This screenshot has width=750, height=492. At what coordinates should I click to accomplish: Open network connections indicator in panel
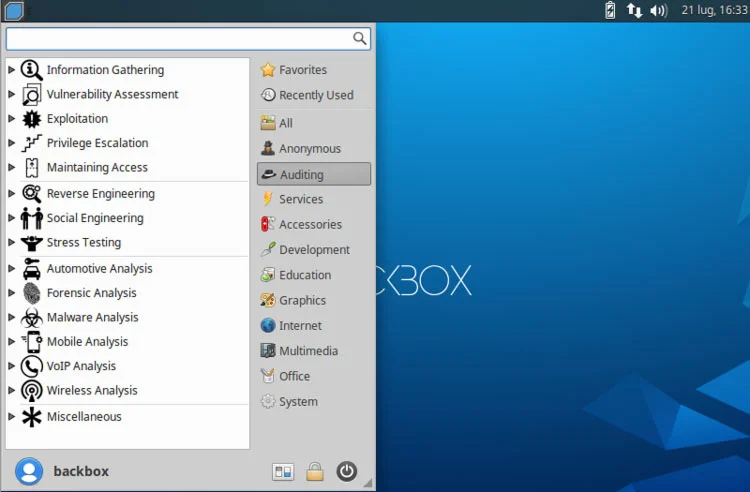coord(634,10)
